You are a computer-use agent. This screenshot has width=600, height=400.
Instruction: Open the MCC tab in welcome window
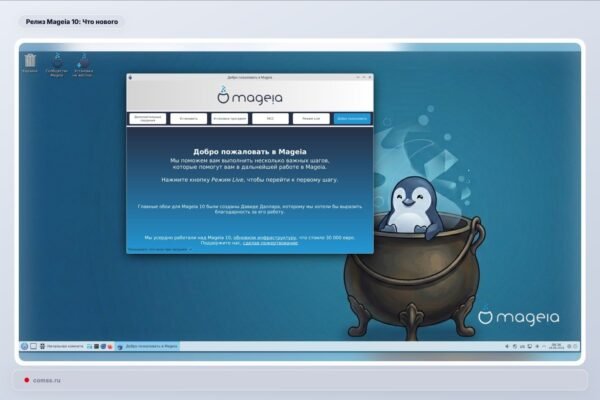[270, 119]
